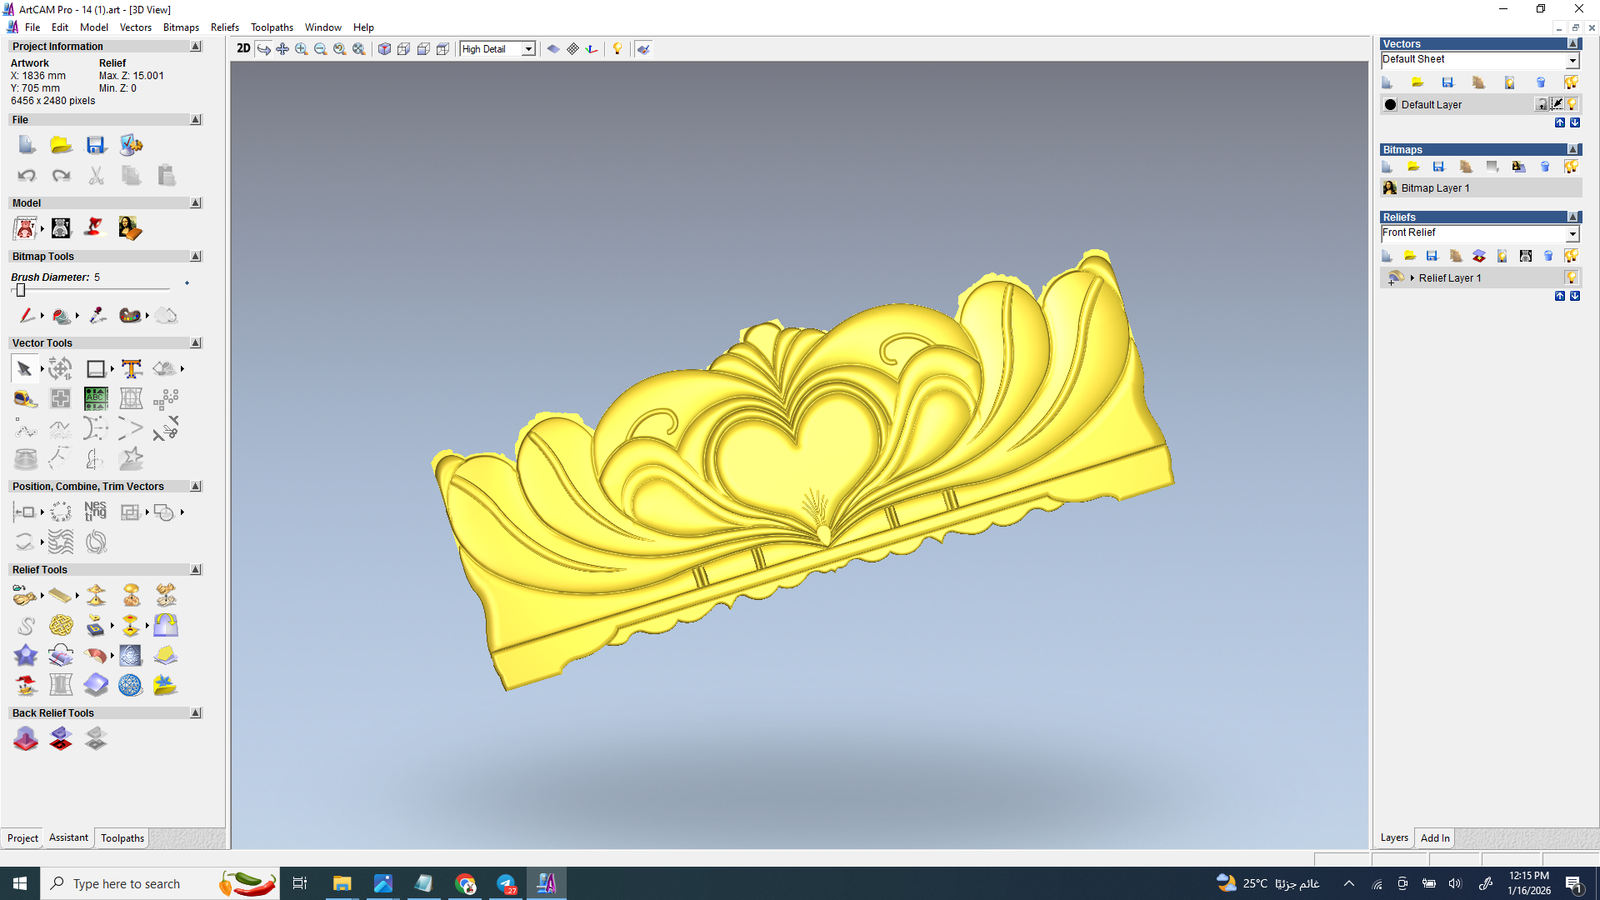
Task: Click the Lights and Material lamp icon
Action: 617,49
